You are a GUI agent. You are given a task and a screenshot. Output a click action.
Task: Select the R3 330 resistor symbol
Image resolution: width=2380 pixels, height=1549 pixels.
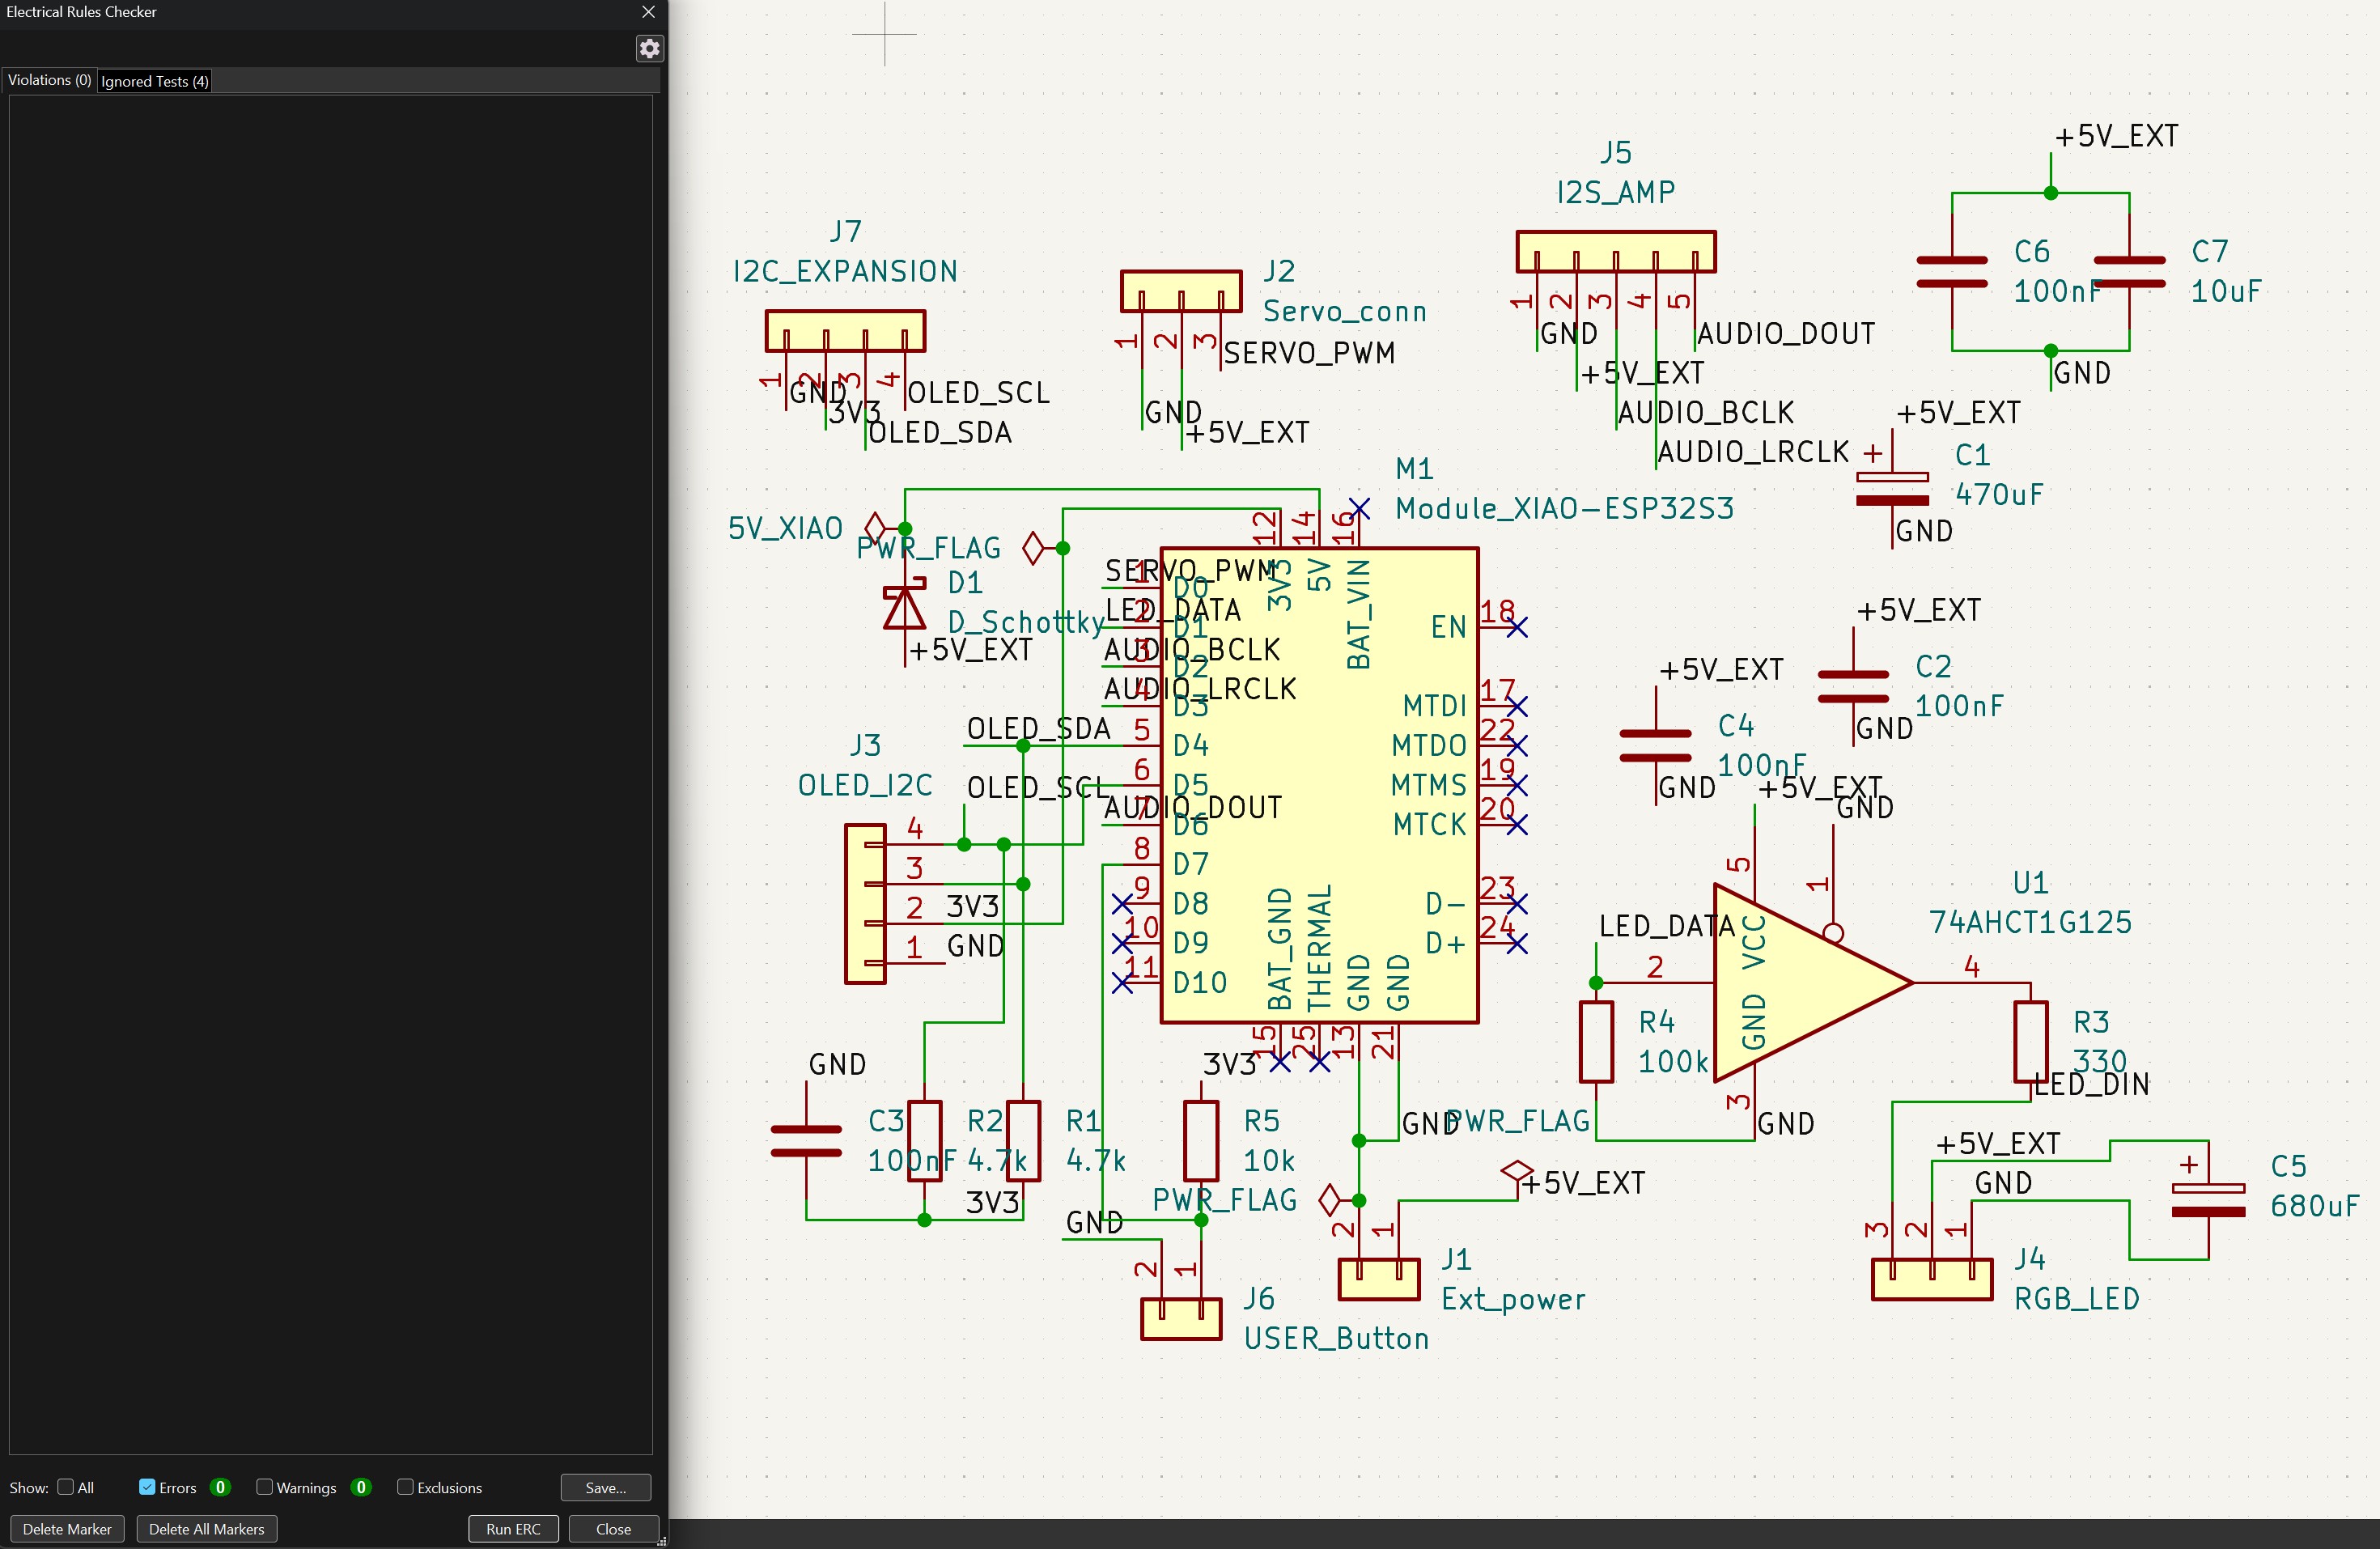coord(2031,1042)
